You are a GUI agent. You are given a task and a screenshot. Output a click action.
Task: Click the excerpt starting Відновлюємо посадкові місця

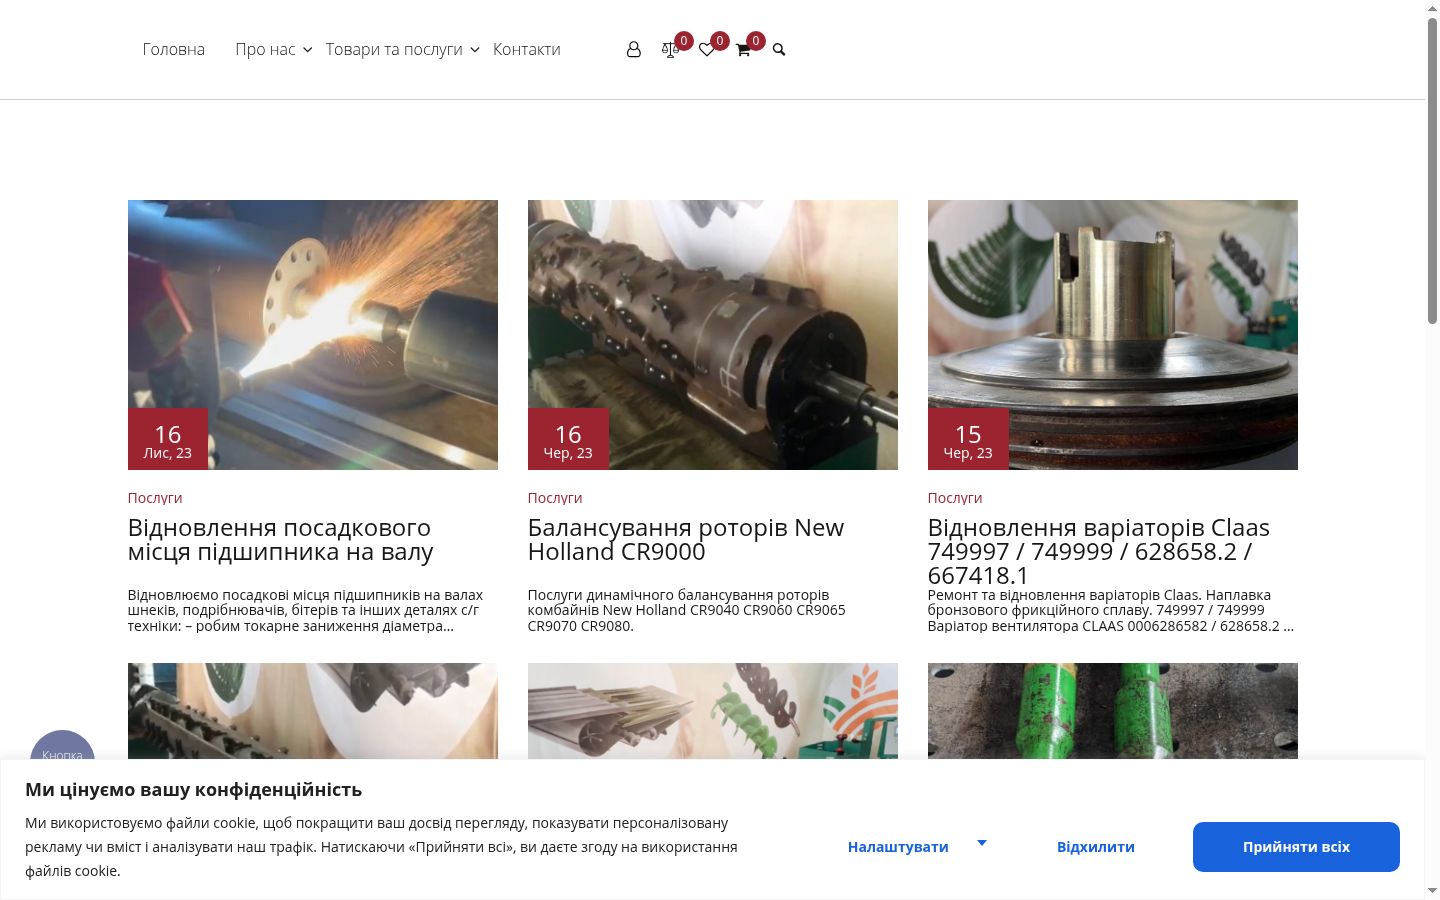click(306, 610)
